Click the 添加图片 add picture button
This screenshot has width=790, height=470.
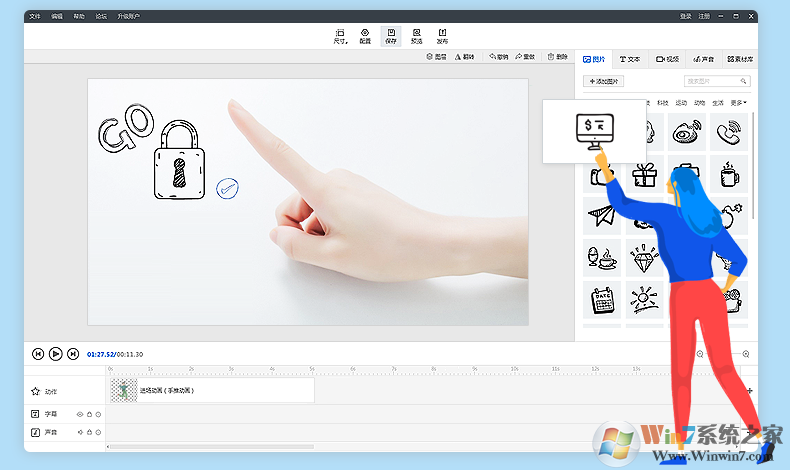[604, 81]
